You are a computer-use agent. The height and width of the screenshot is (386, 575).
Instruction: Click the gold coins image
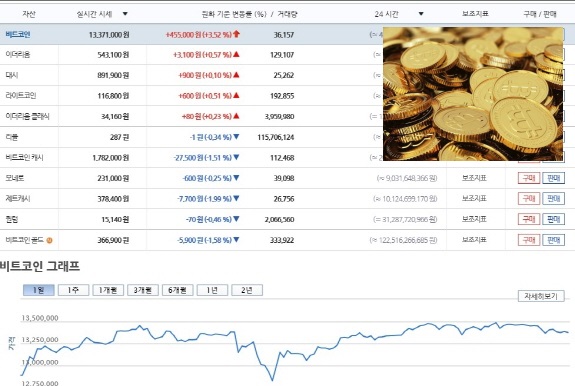point(473,94)
